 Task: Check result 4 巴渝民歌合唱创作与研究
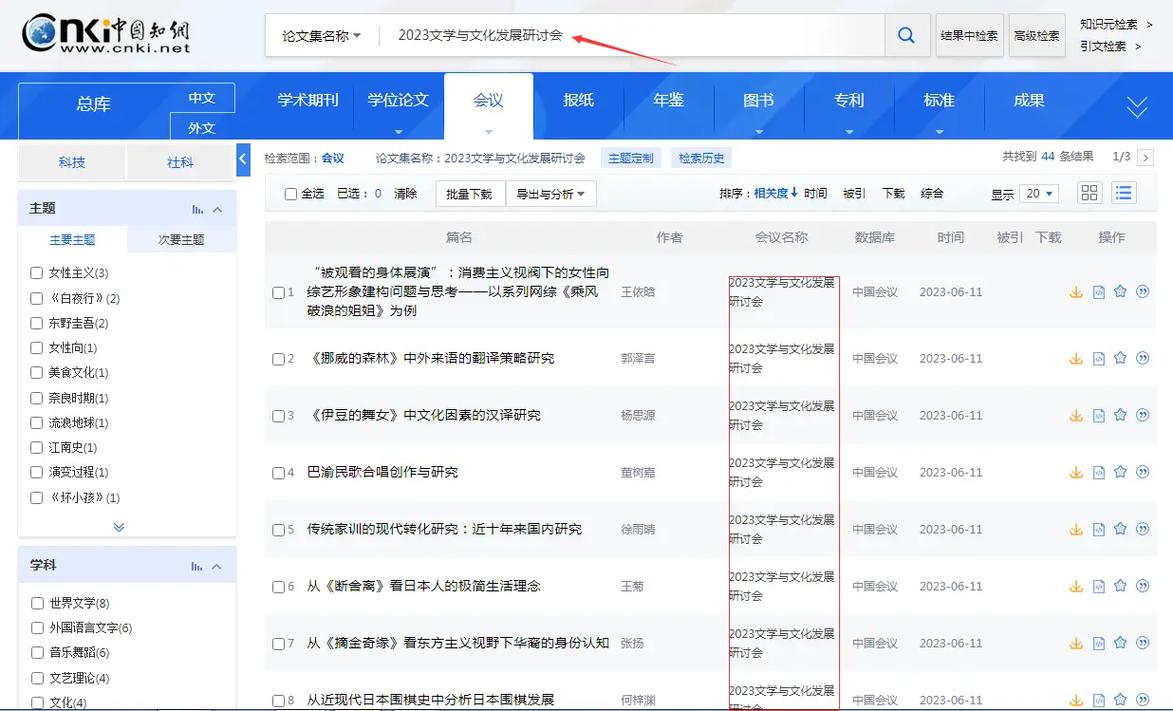279,471
